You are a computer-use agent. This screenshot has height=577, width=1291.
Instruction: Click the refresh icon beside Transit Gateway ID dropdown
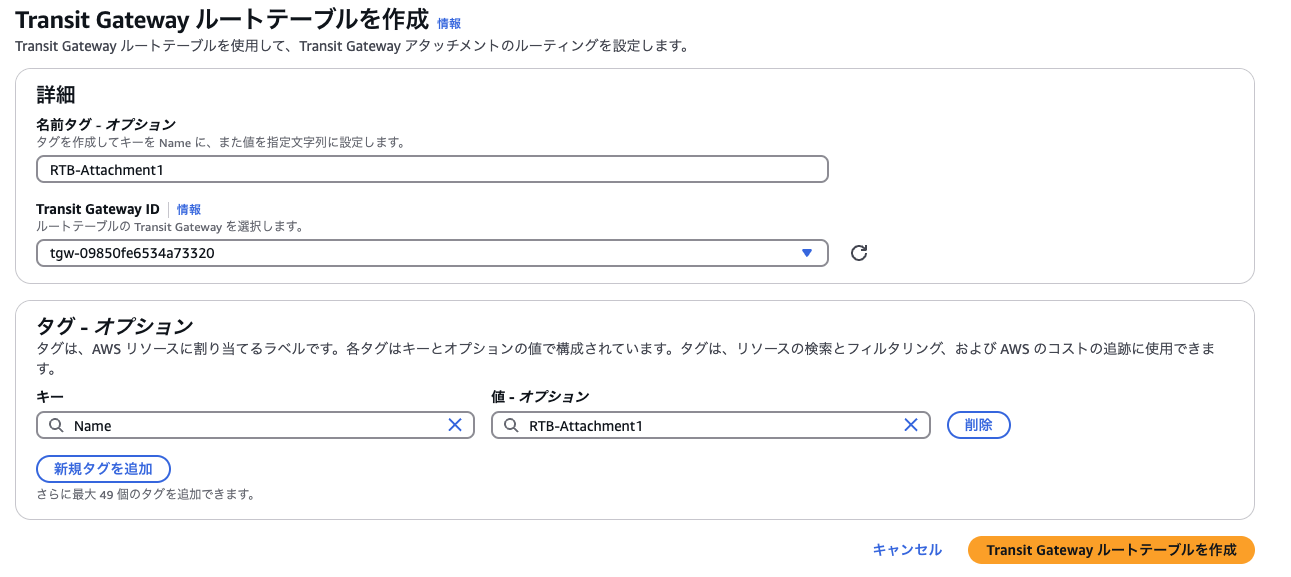(x=858, y=253)
